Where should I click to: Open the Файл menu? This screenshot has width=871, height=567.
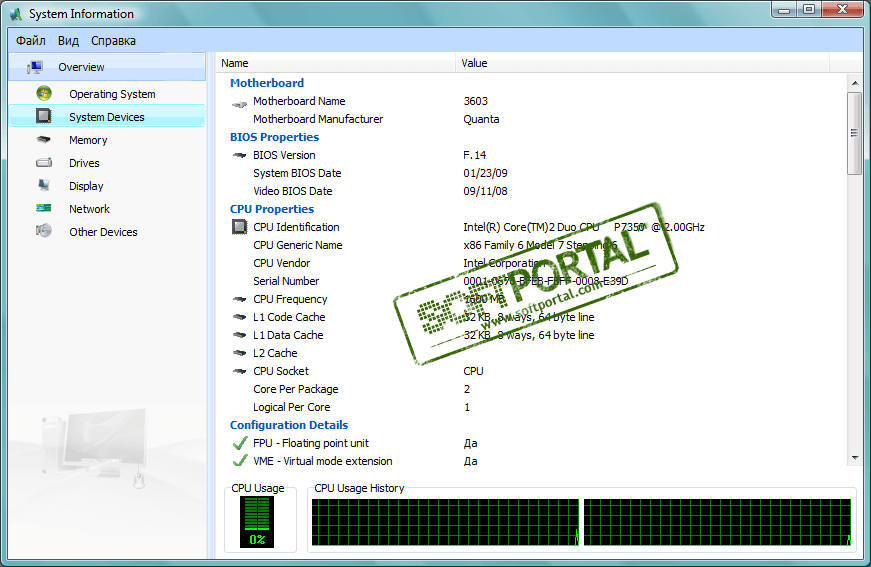point(31,41)
